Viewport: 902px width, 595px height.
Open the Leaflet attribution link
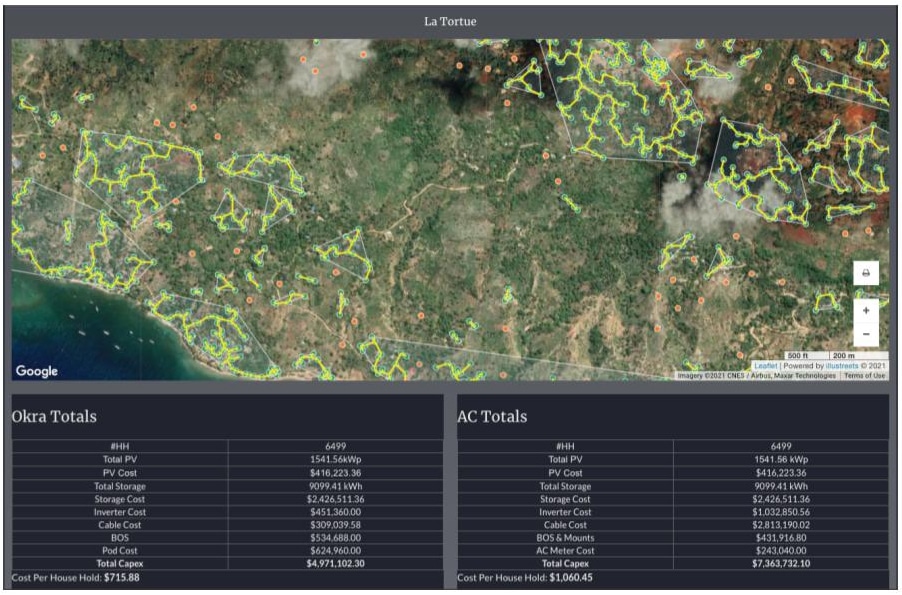[765, 366]
